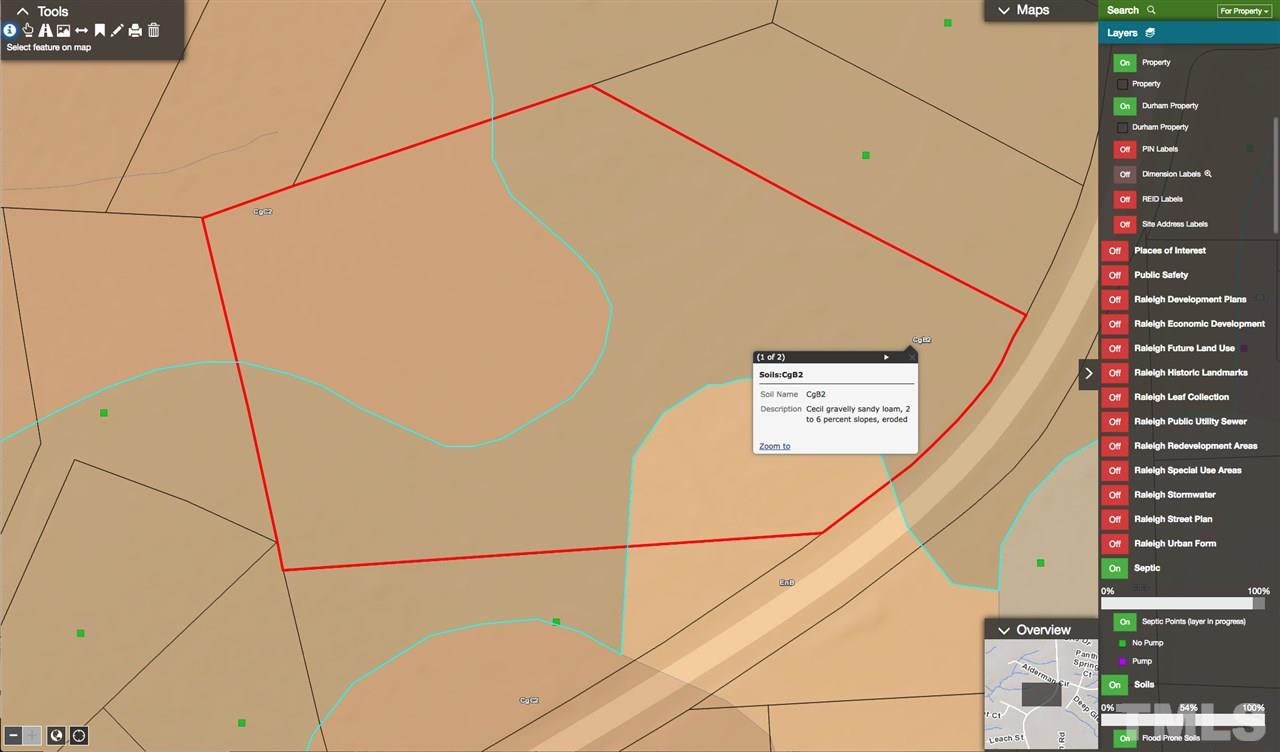
Task: Adjust the Soils opacity slider
Action: tap(1183, 720)
